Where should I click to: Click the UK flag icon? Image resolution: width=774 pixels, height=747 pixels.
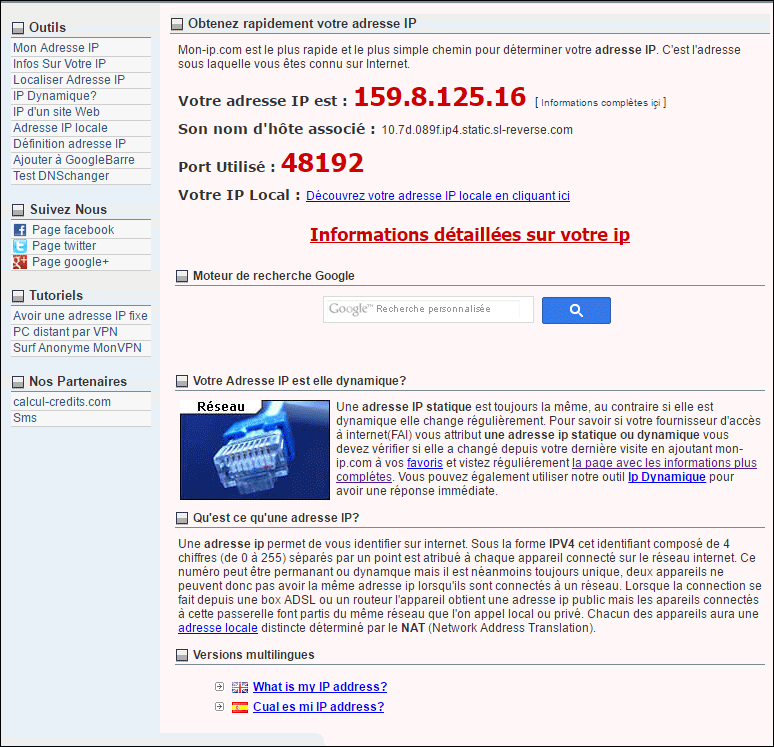240,687
